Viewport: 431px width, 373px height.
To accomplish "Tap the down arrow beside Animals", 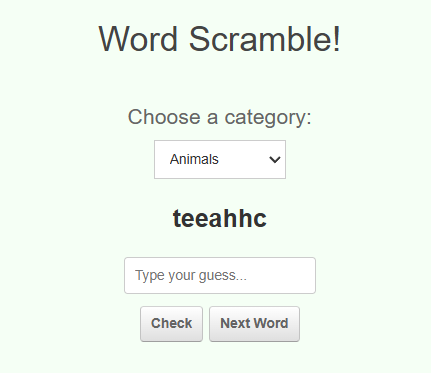I will (275, 160).
